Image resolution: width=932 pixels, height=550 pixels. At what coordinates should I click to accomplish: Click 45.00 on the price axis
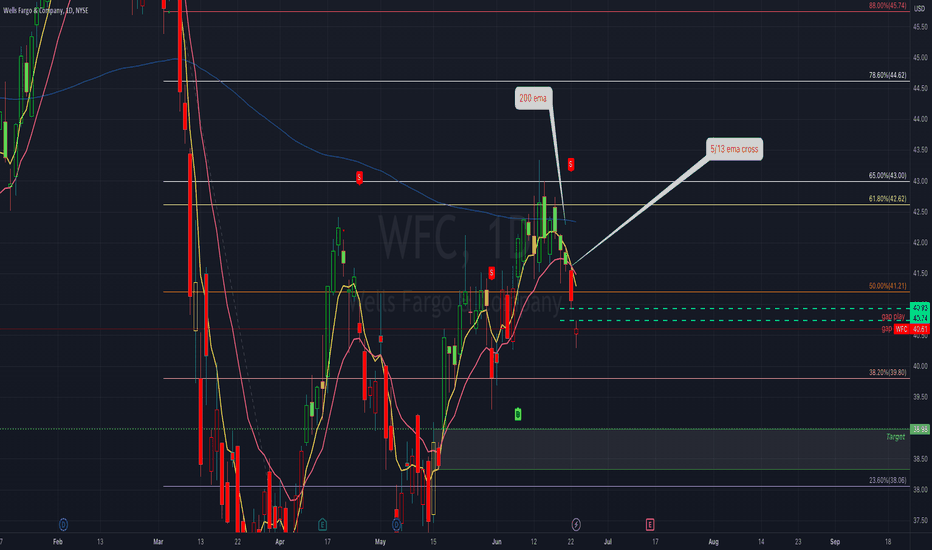coord(920,58)
